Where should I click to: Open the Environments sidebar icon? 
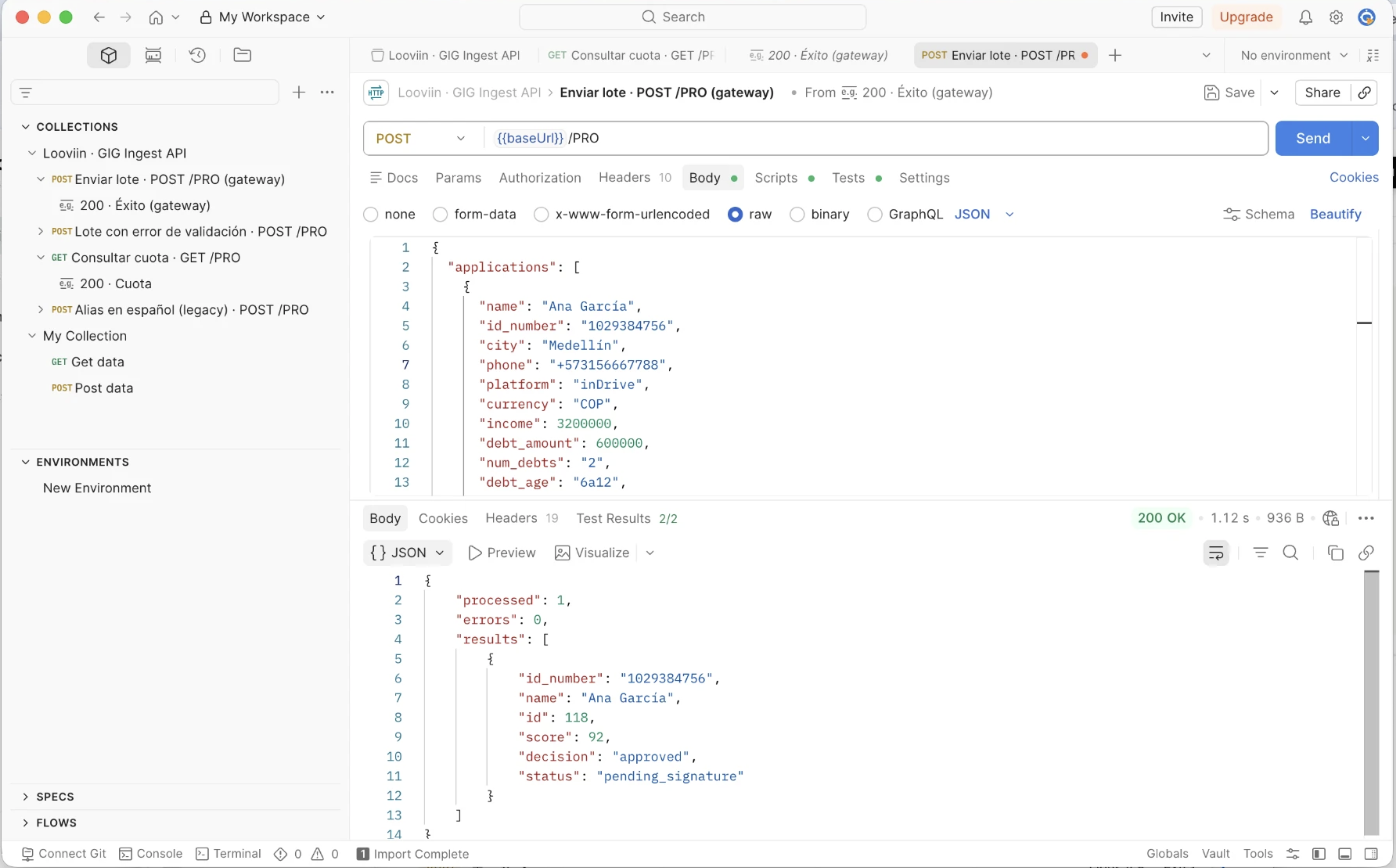point(153,56)
